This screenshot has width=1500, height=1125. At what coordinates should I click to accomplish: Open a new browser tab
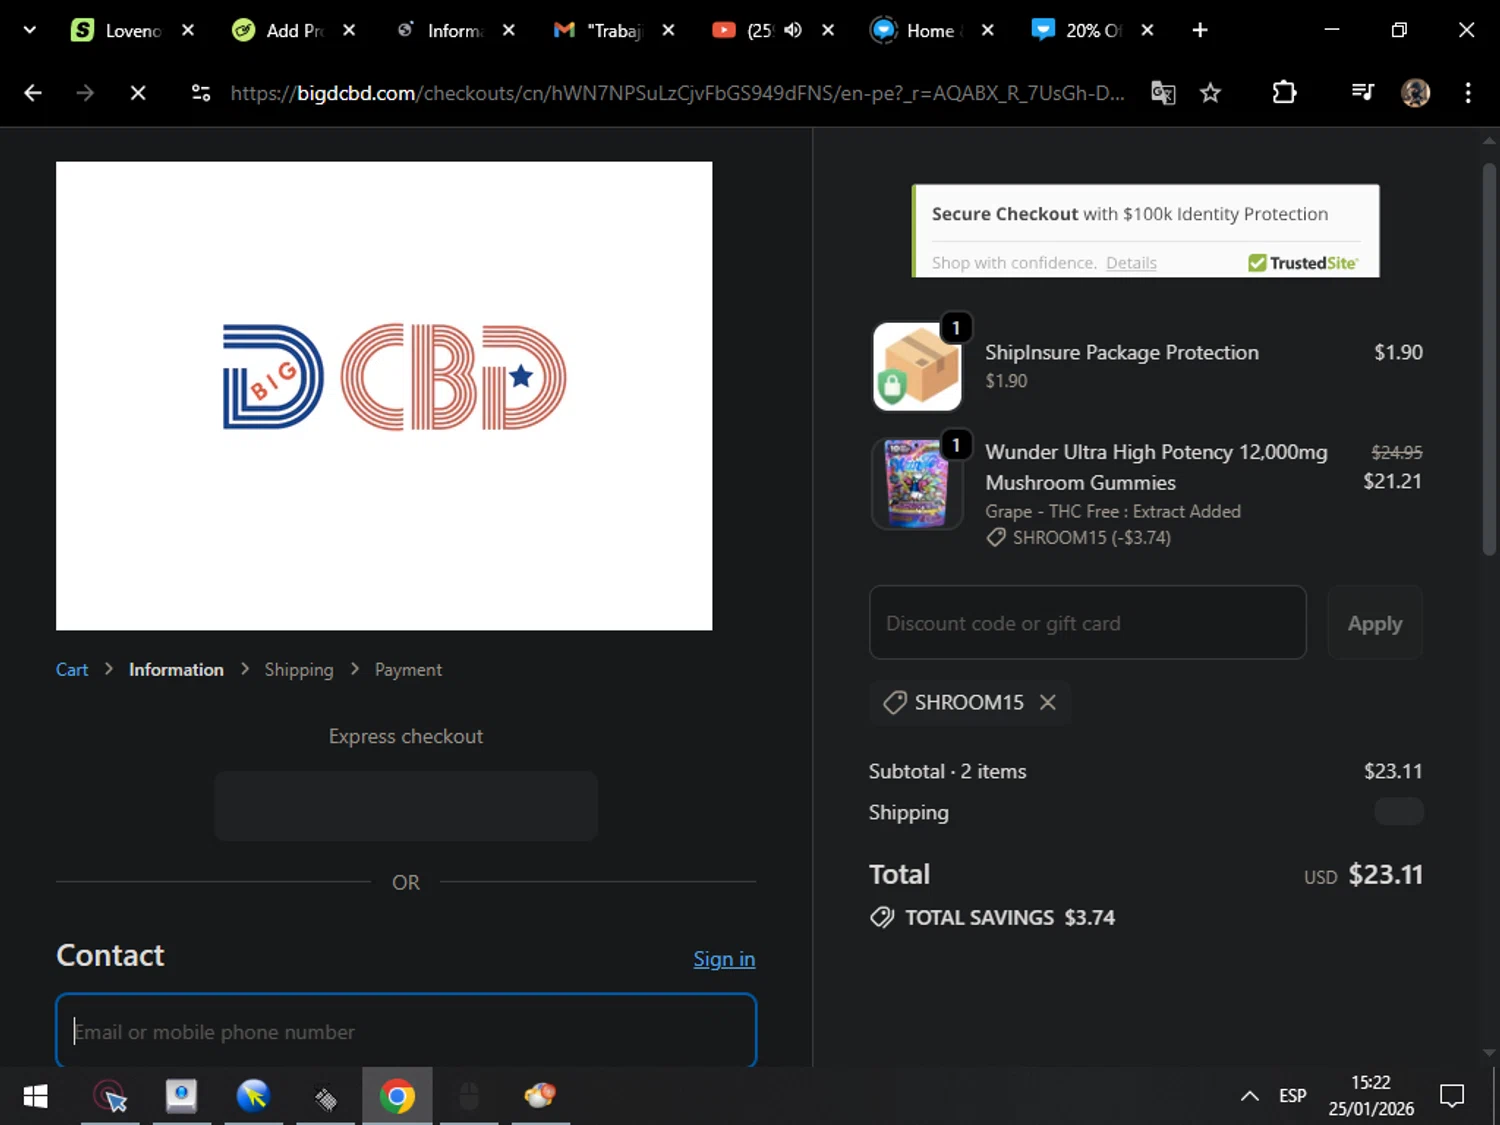1200,30
